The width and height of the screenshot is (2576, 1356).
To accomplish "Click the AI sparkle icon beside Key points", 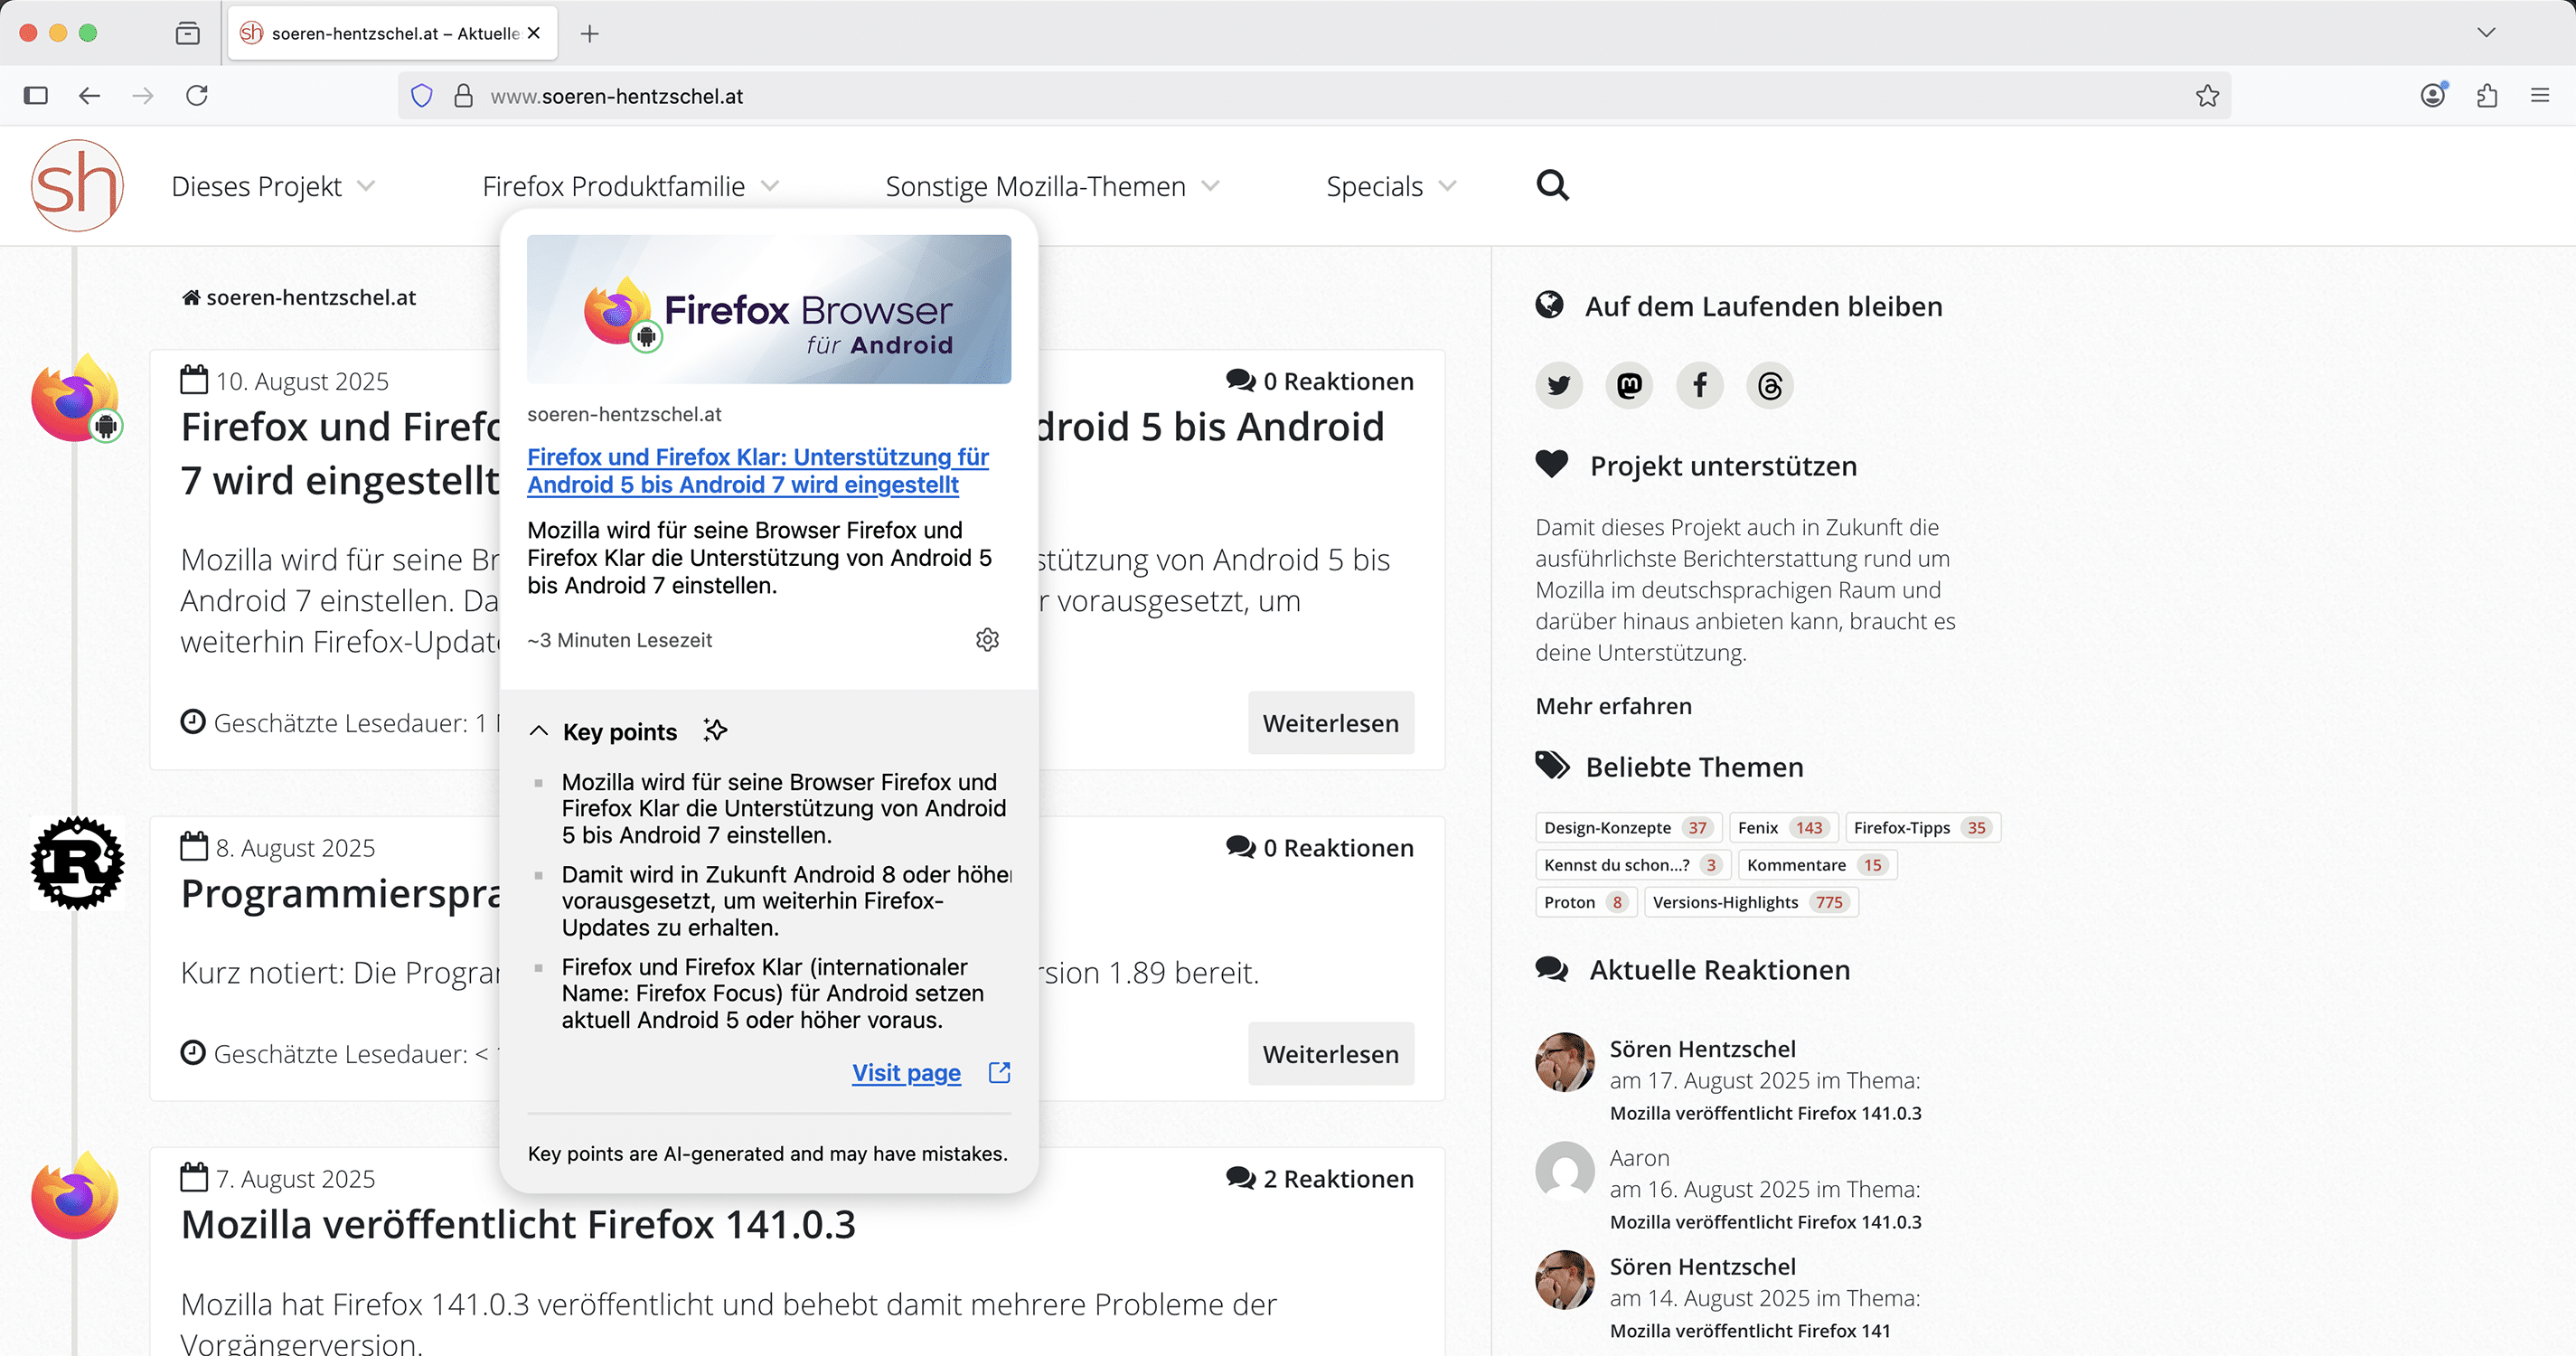I will (715, 730).
